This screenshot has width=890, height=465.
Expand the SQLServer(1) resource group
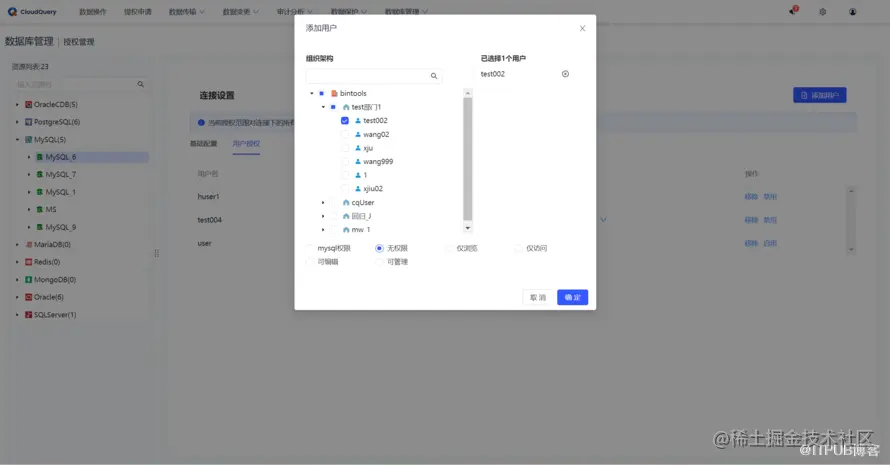(x=17, y=315)
